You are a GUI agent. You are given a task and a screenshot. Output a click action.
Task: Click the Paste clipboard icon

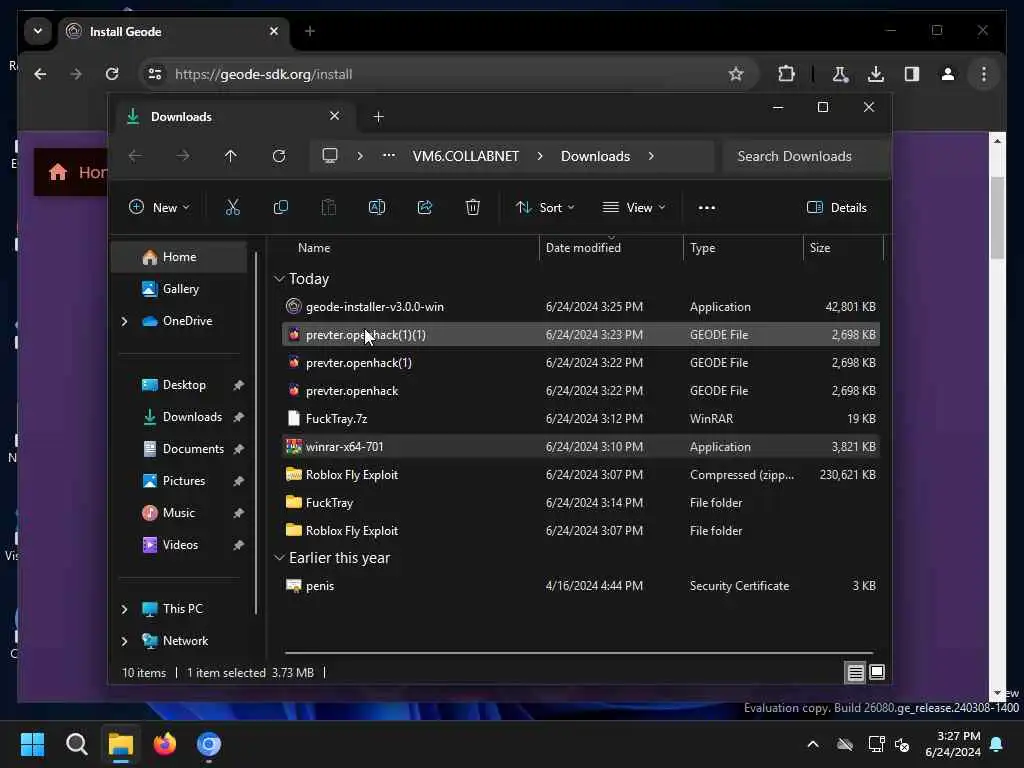tap(328, 208)
